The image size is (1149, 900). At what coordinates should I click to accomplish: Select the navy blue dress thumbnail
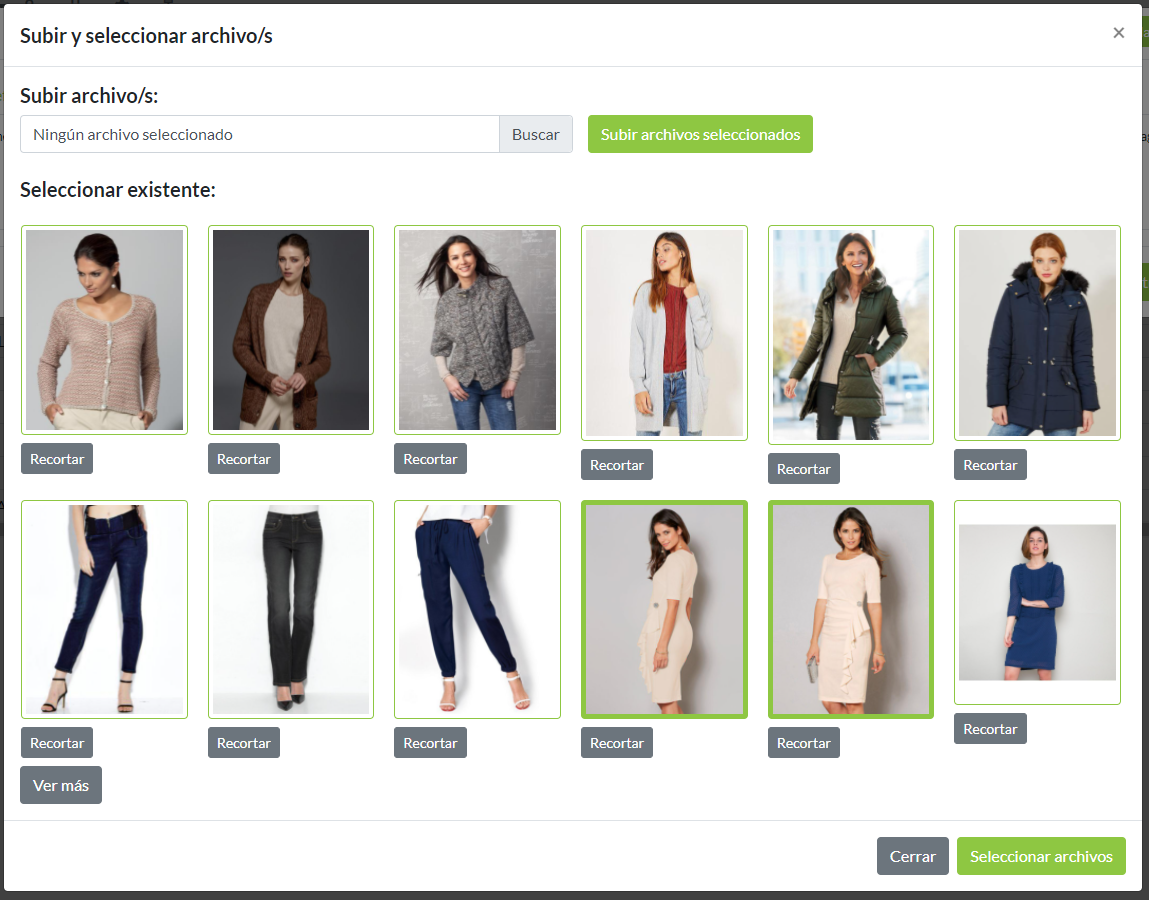coord(1037,602)
